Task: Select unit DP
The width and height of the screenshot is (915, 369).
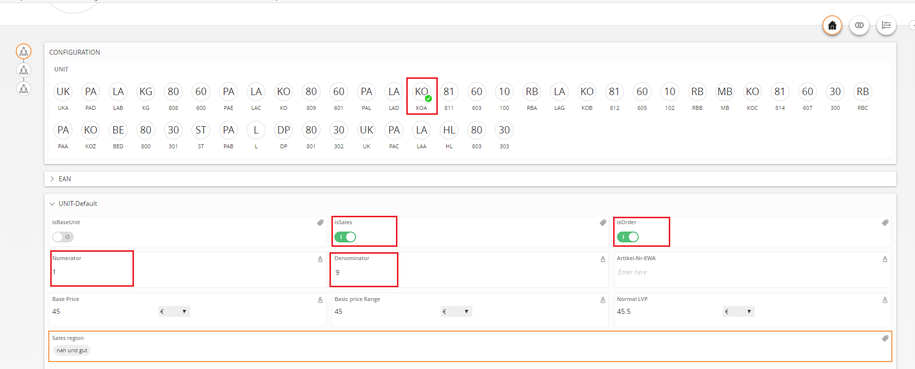Action: click(x=284, y=130)
